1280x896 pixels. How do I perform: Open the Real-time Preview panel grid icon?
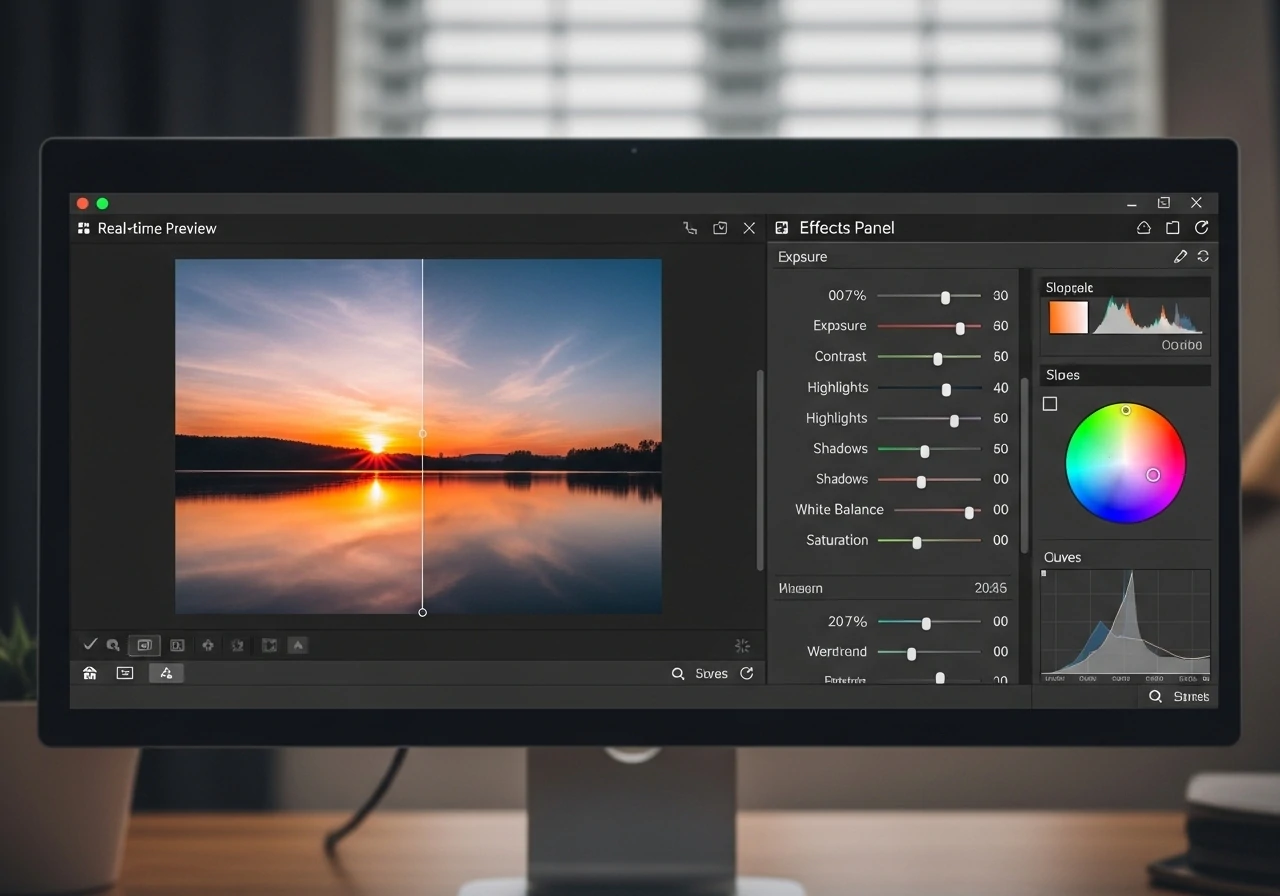[x=84, y=228]
